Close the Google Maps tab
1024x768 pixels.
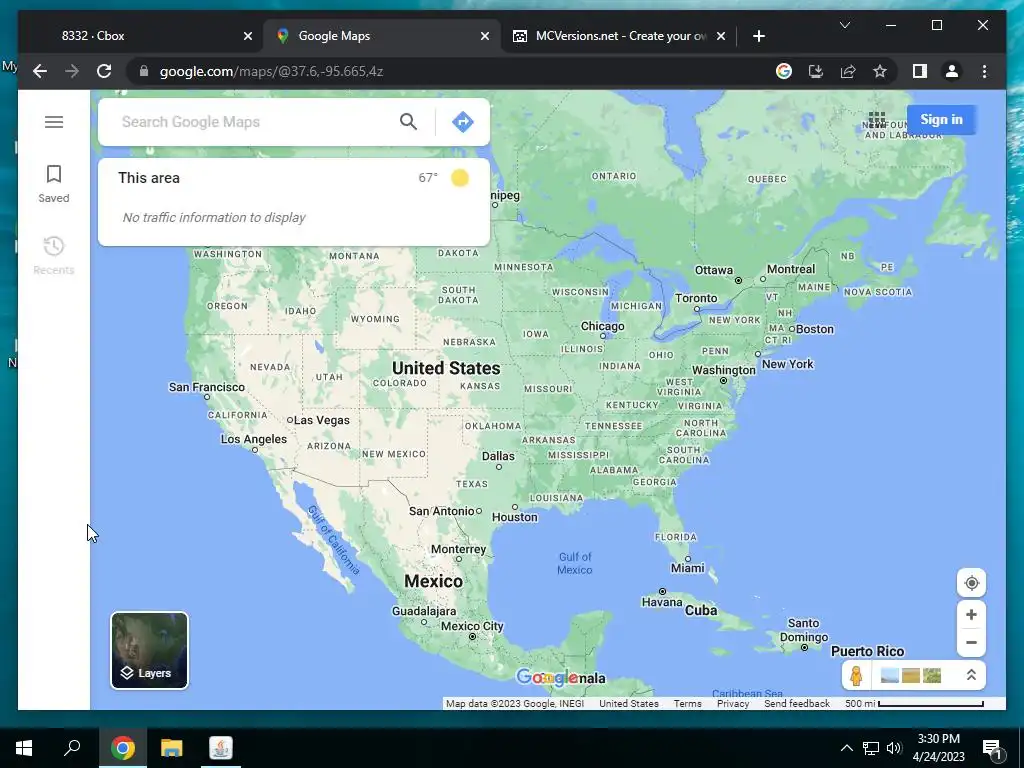coord(485,36)
